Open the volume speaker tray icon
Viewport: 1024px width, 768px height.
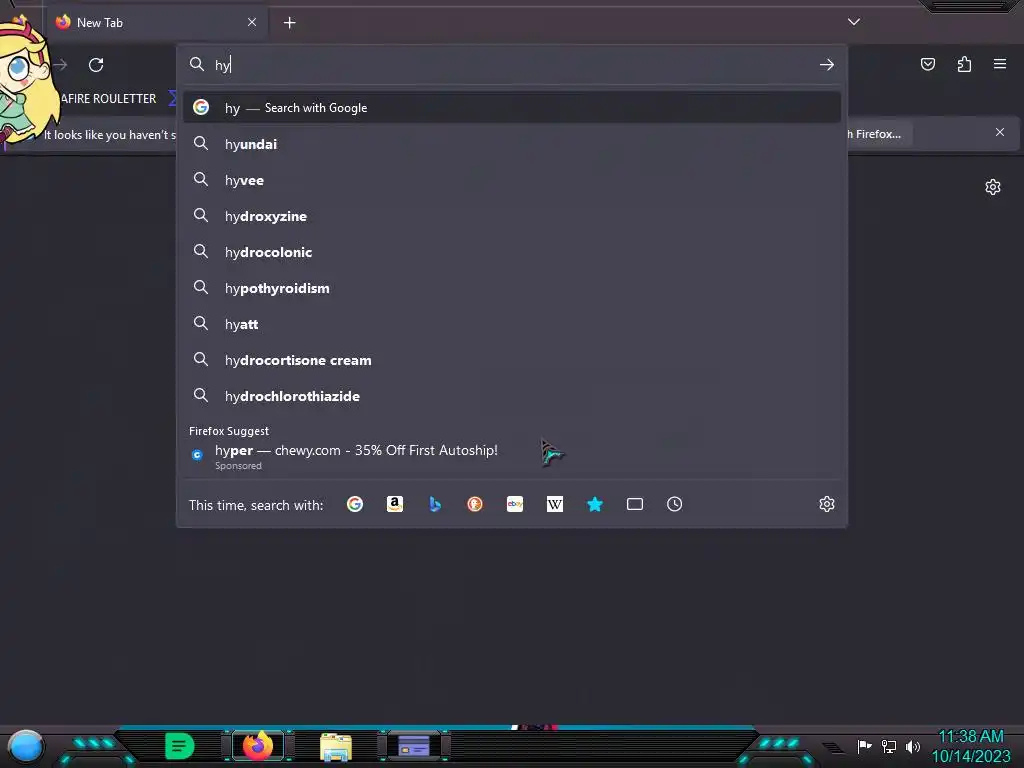tap(912, 746)
